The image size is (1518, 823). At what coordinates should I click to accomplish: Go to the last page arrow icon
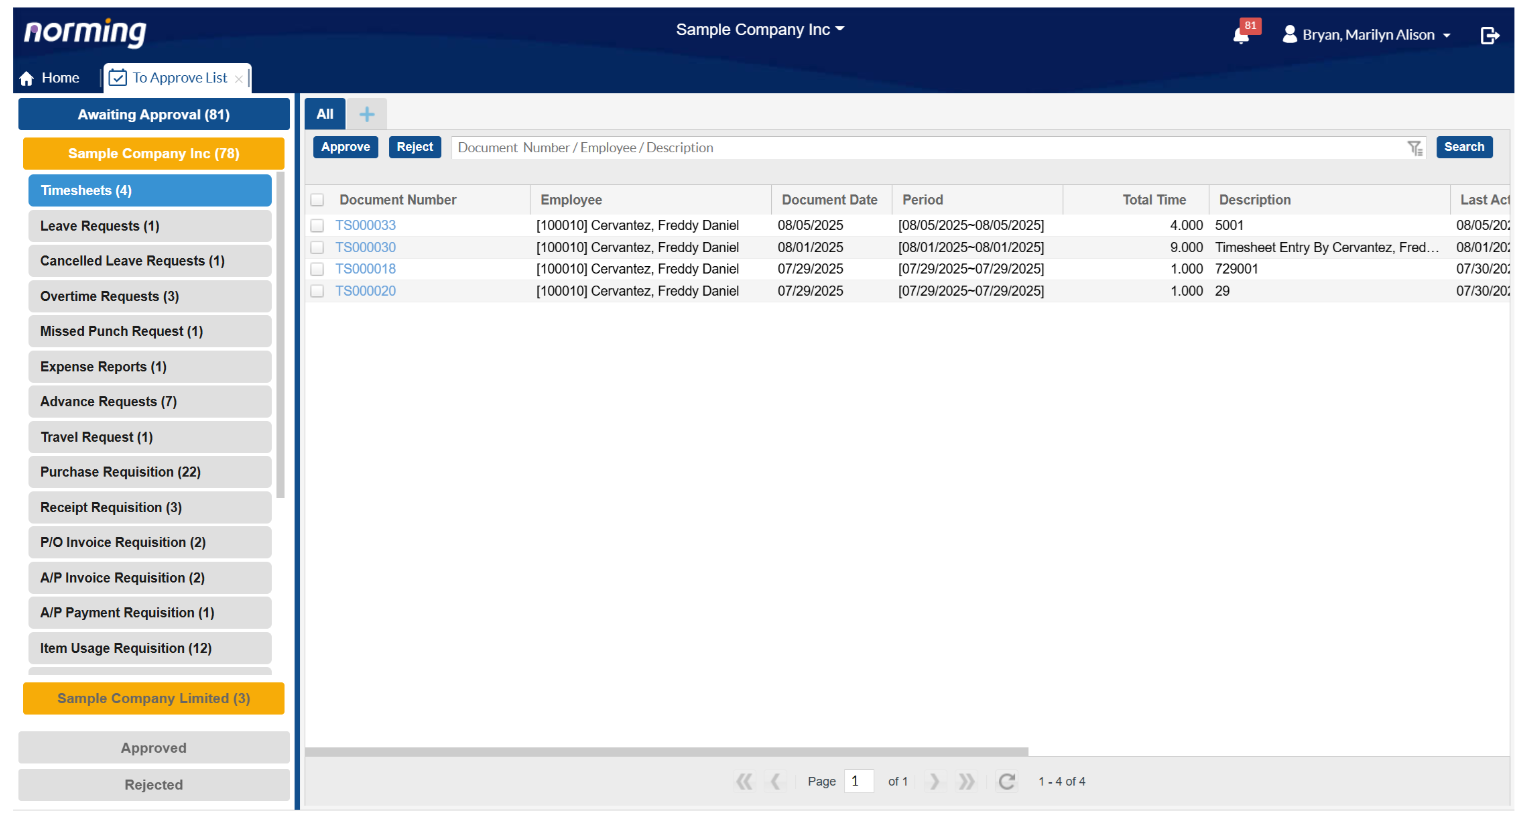(x=966, y=781)
